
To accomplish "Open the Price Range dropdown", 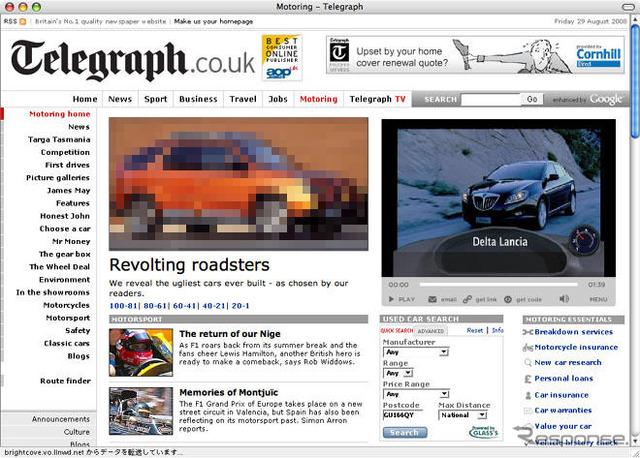I will (416, 394).
